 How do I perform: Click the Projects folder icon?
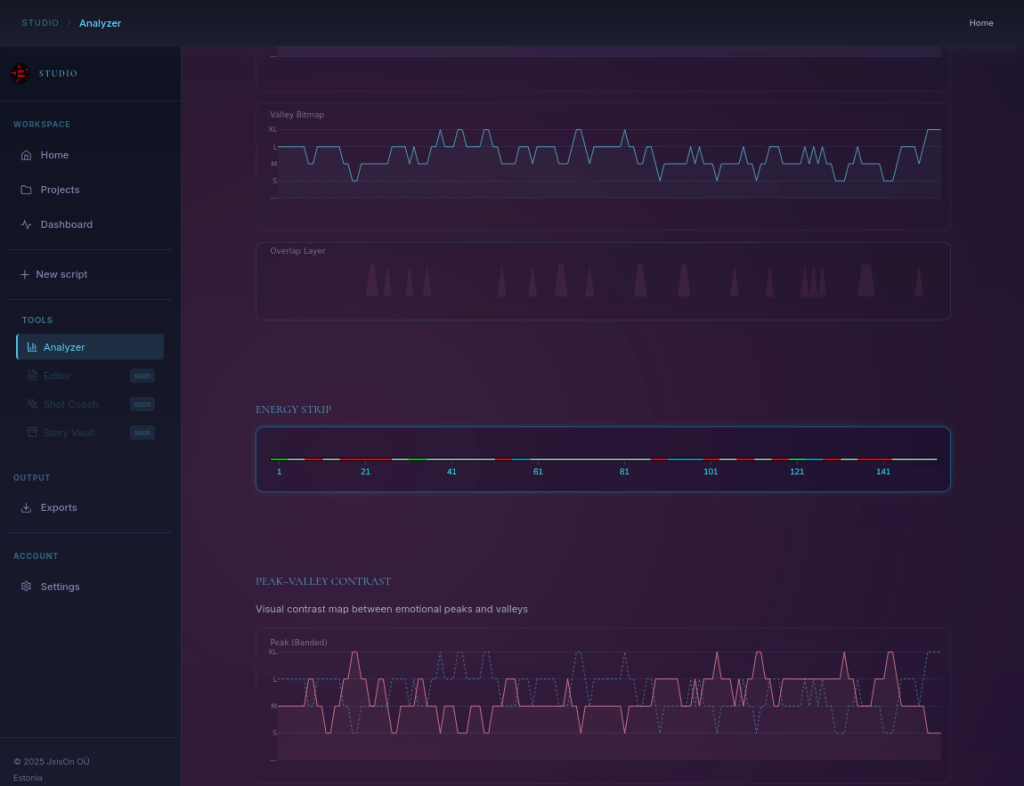pyautogui.click(x=26, y=190)
